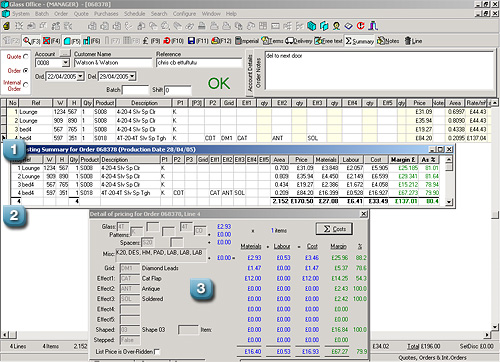Select the Order radio button
Screen dimensions: 500x362
[26, 71]
